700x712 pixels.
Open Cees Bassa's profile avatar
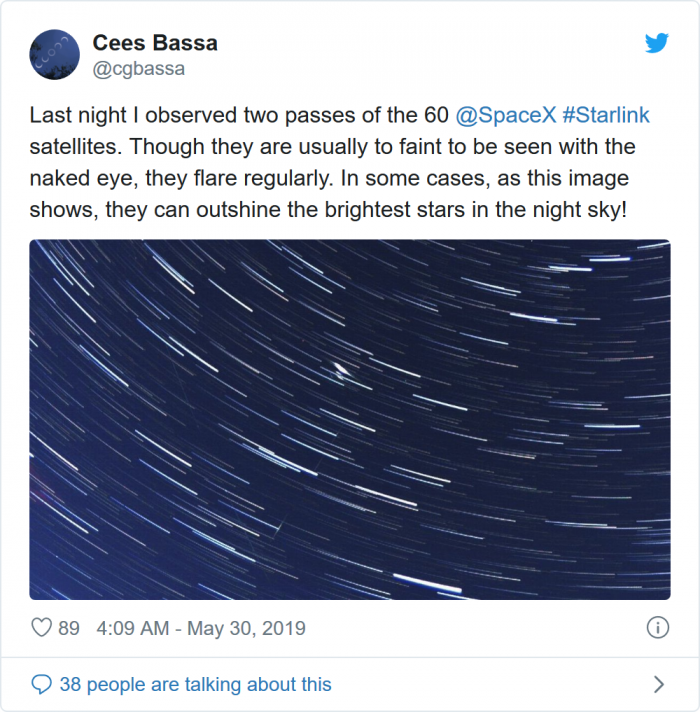tap(55, 55)
